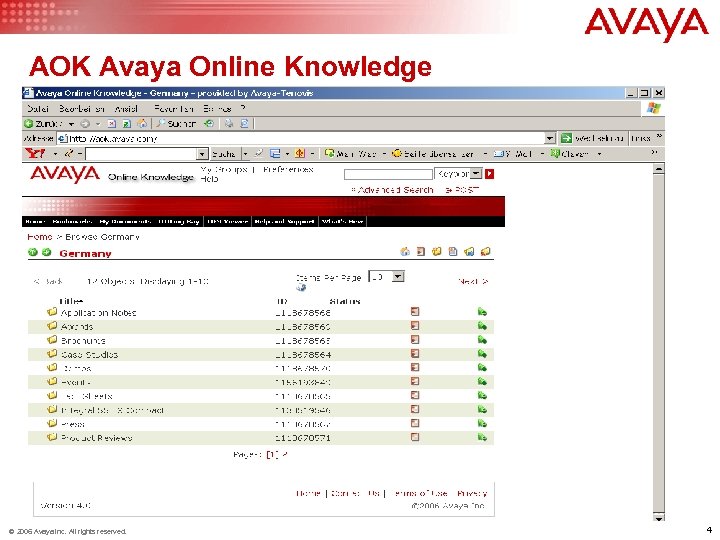Select Help and Support in navigation bar
This screenshot has height=540, width=720.
tap(284, 222)
